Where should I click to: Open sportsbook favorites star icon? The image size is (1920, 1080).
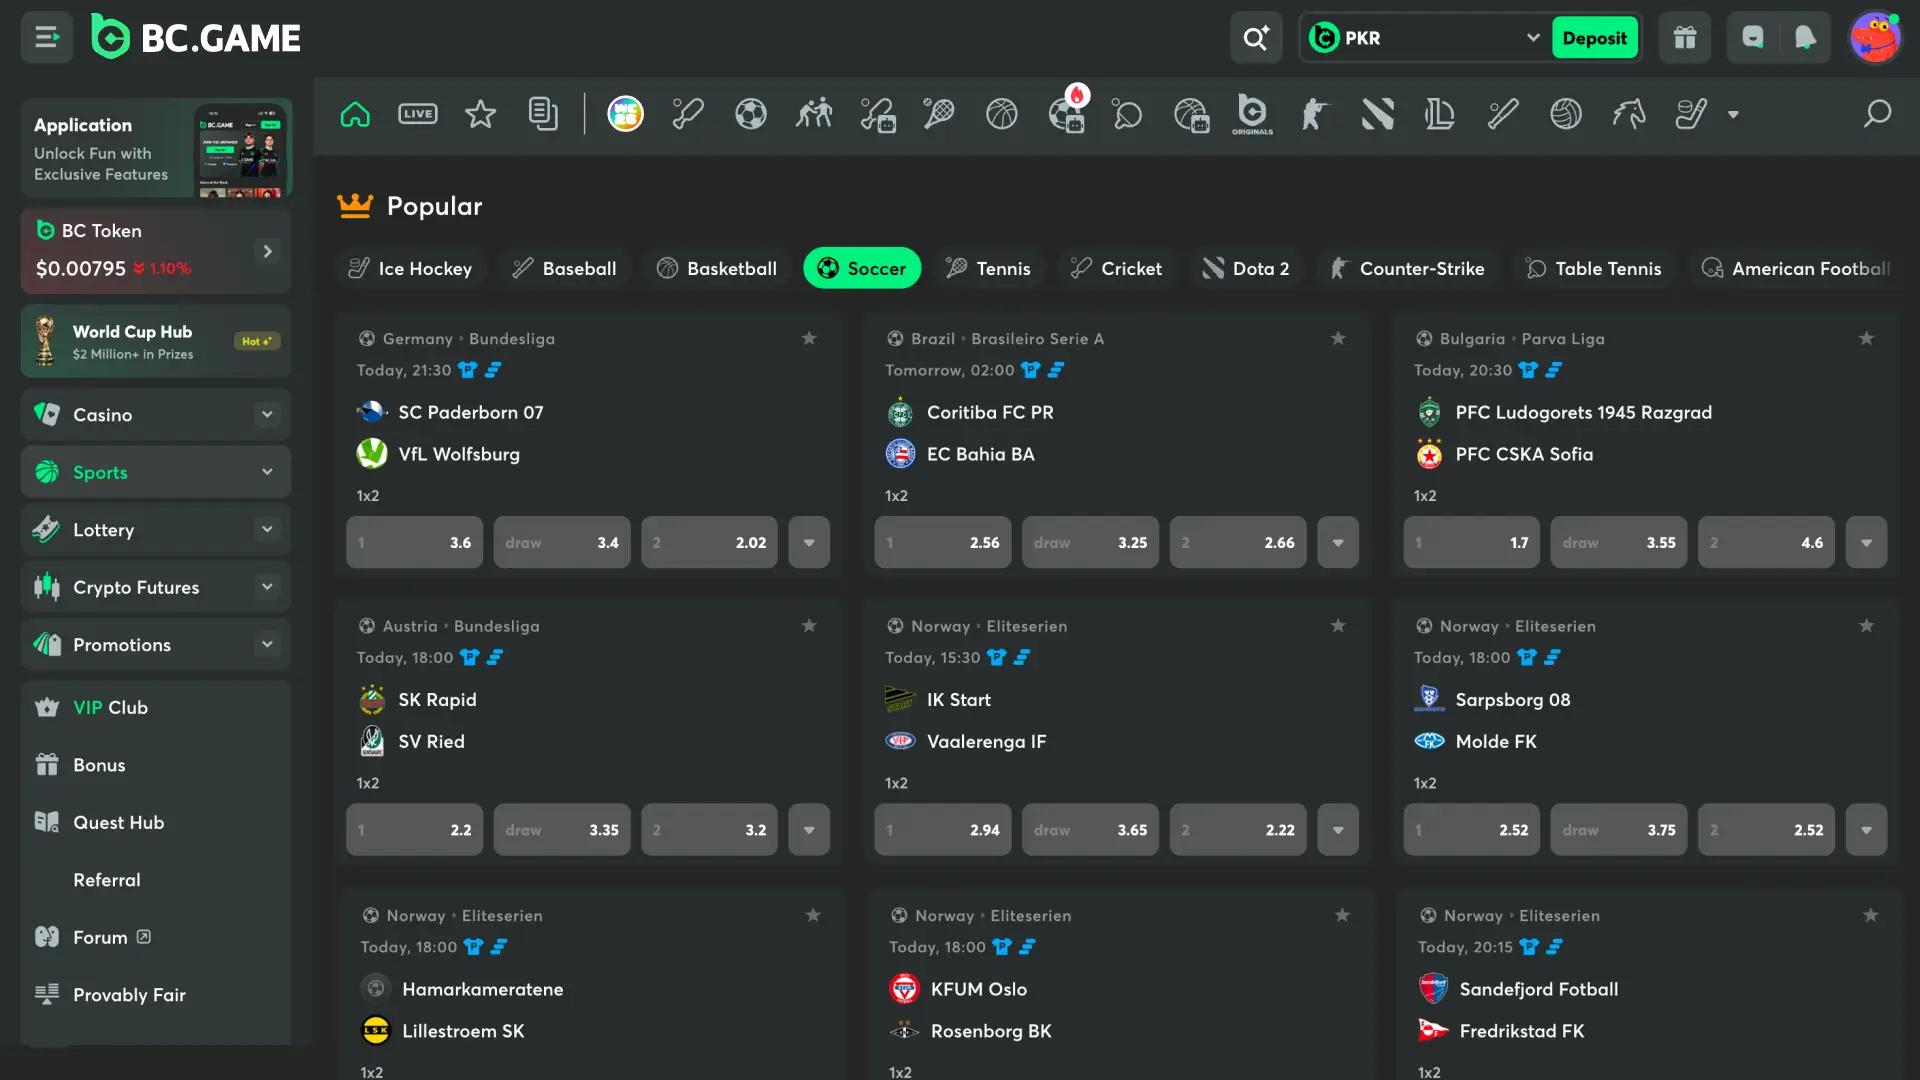pos(480,114)
